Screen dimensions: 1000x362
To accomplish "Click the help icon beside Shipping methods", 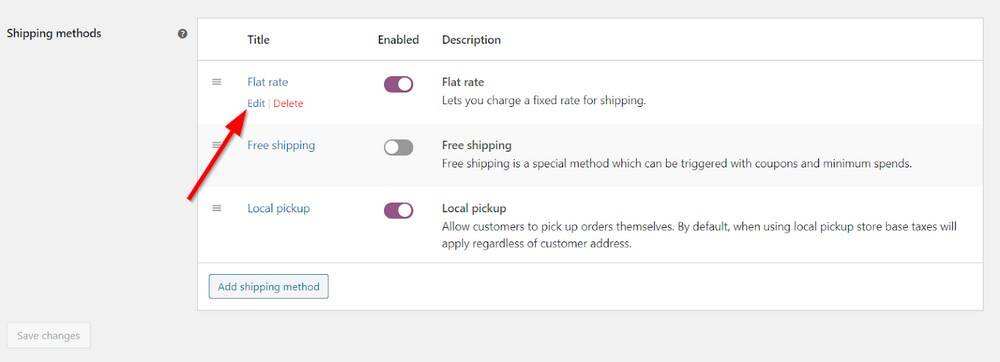I will [x=182, y=34].
